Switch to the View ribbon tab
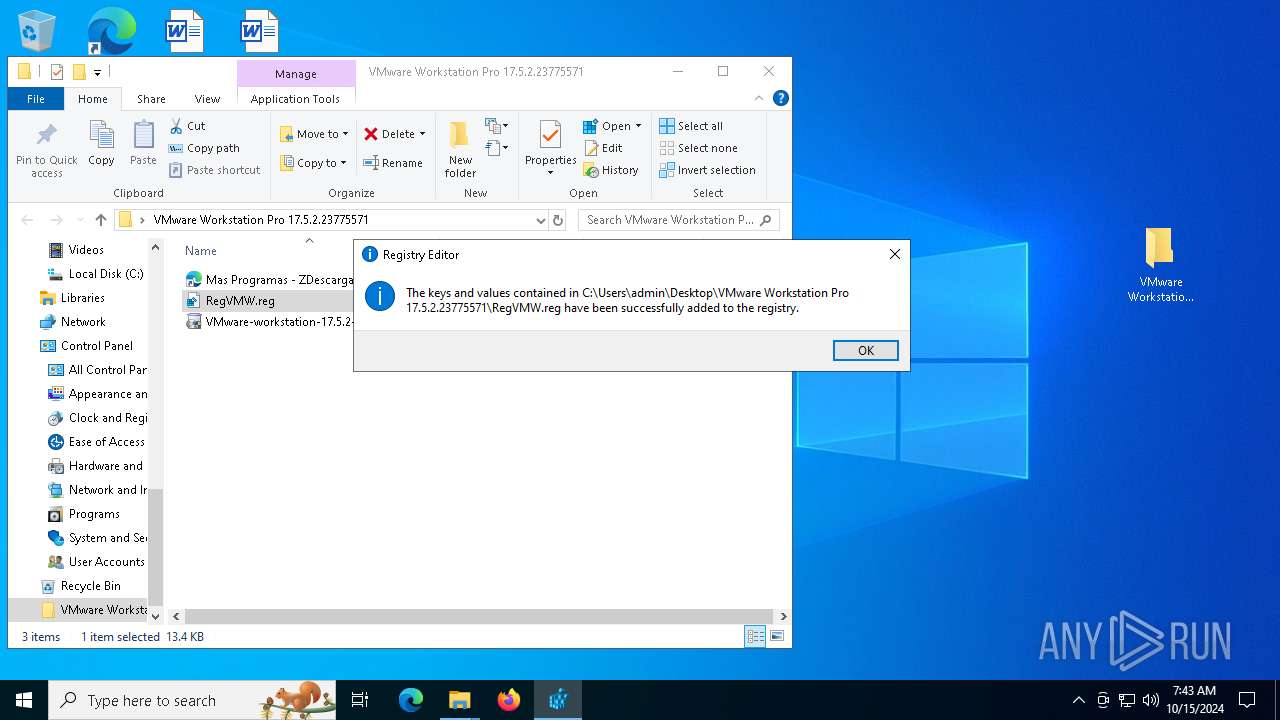 click(x=207, y=99)
